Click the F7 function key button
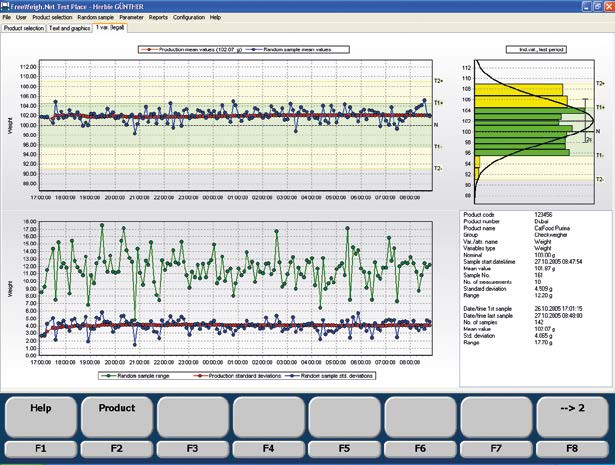 click(496, 449)
